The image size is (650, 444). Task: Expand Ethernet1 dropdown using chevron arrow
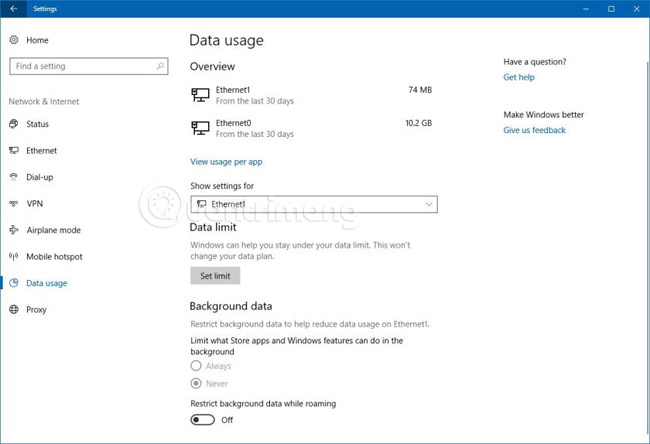429,204
